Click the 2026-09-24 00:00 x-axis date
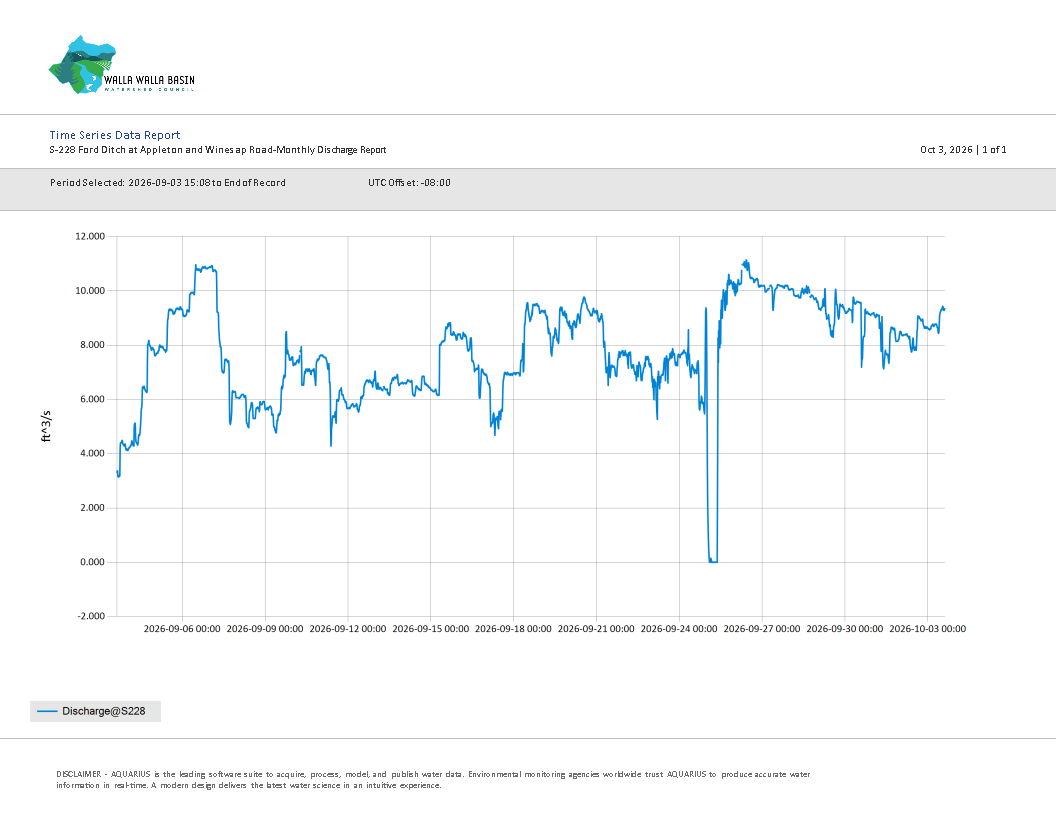Screen dimensions: 1056x816 tap(679, 629)
